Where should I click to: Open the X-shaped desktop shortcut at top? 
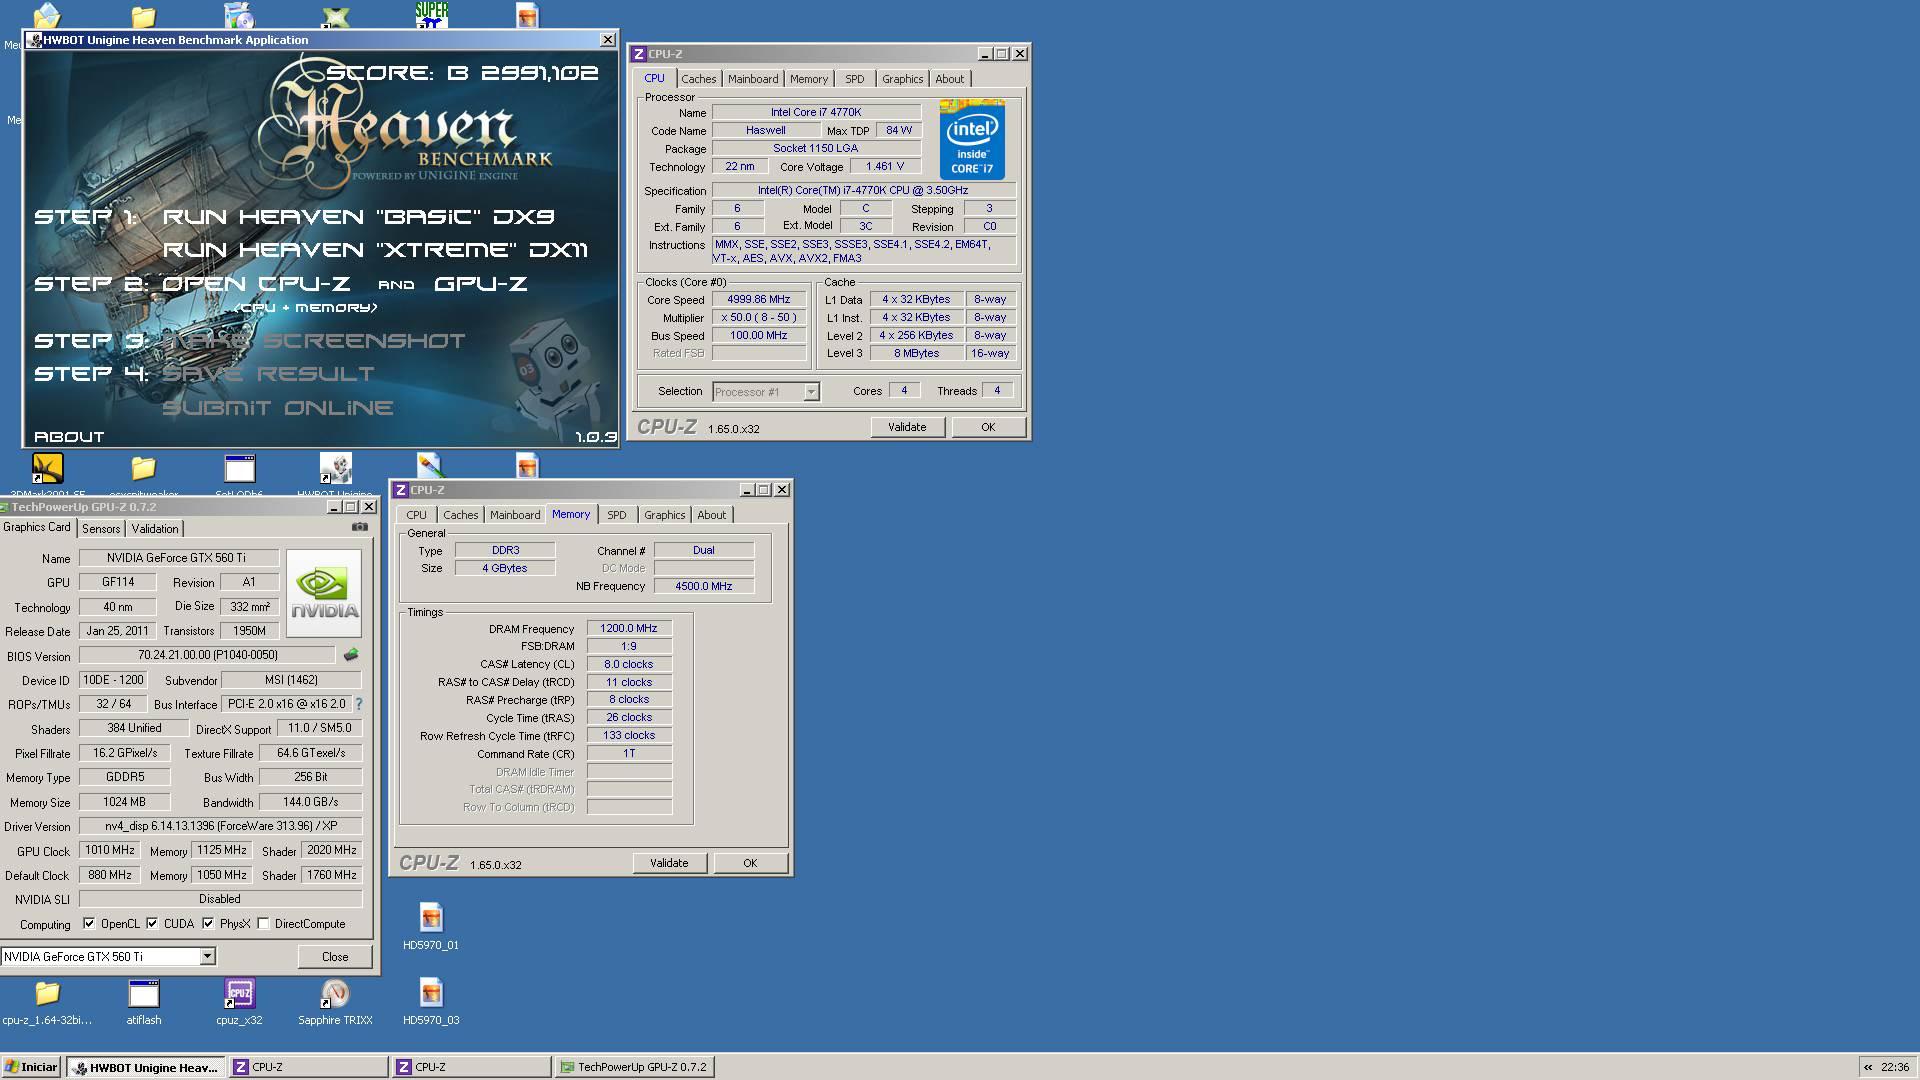click(x=336, y=16)
